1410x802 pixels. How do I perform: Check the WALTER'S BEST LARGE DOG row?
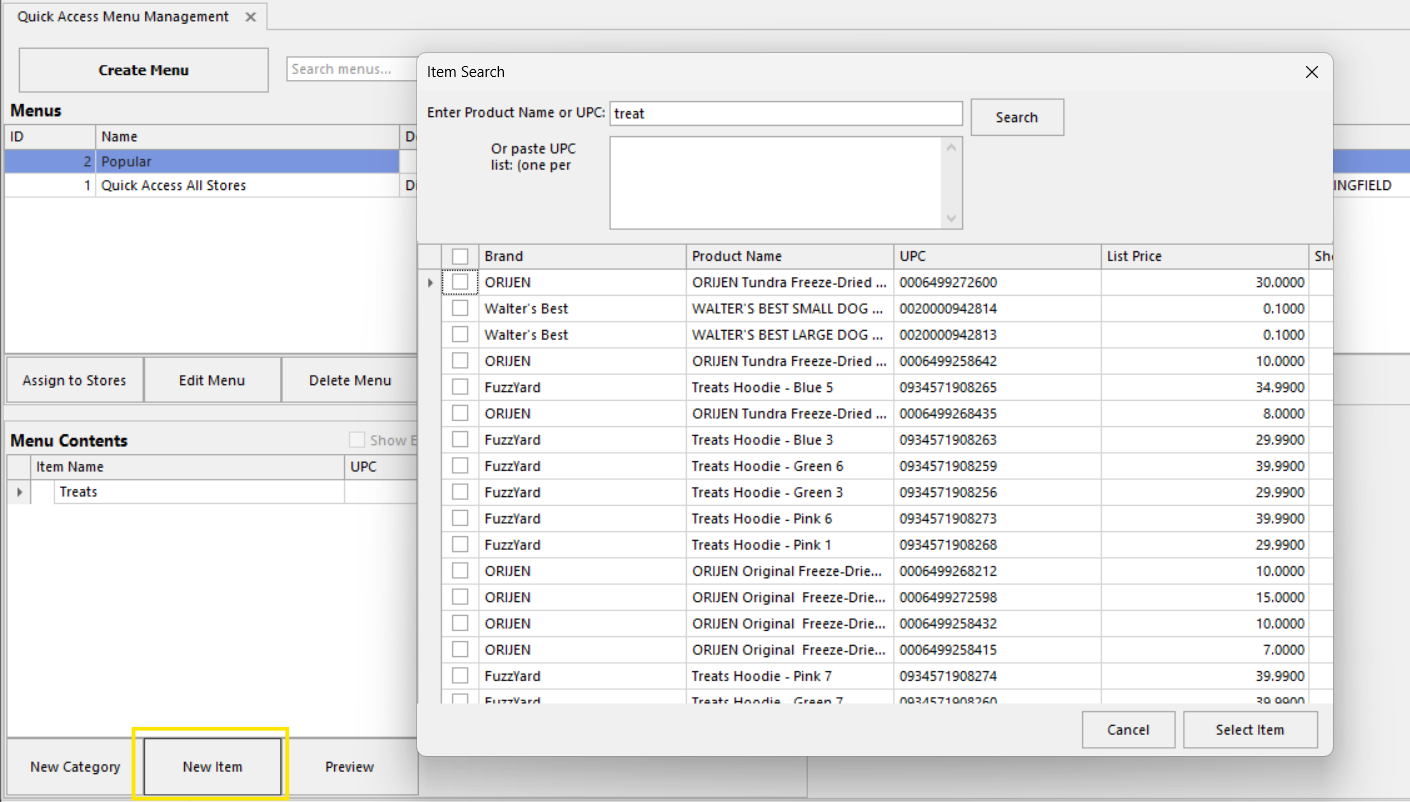tap(460, 335)
